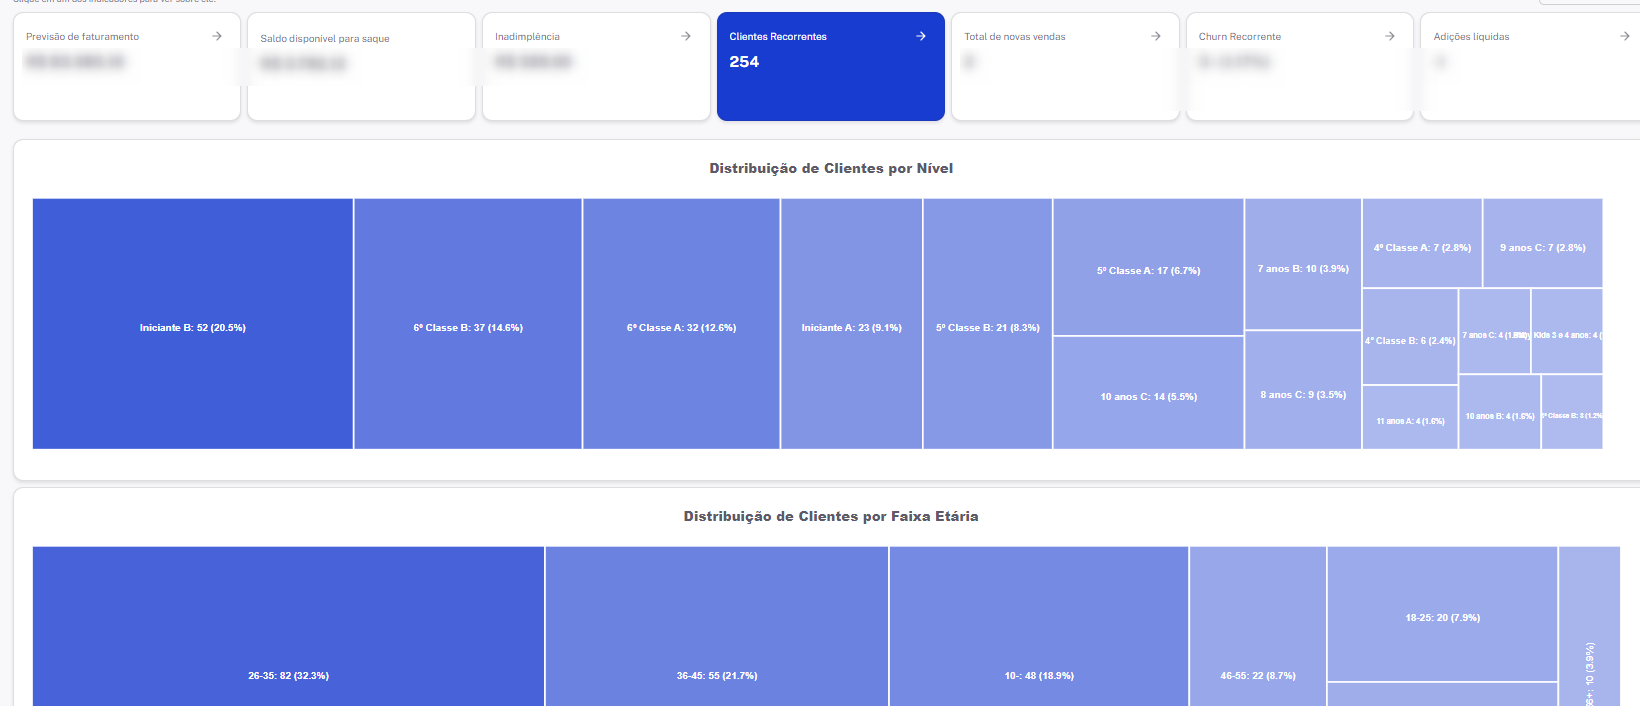Viewport: 1640px width, 706px height.
Task: Click arrow icon on Clientes Recorrentes card
Action: point(921,36)
